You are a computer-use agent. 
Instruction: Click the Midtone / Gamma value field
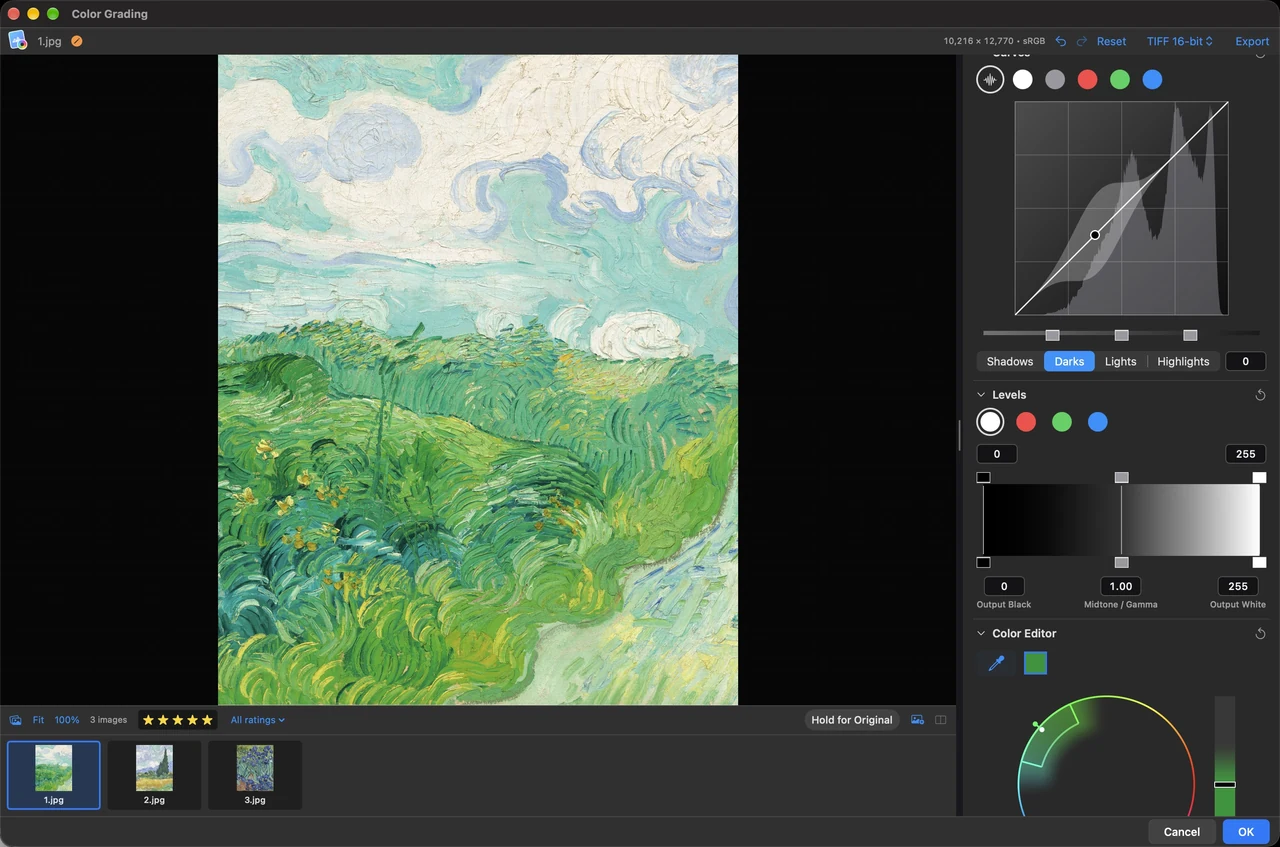[x=1121, y=586]
